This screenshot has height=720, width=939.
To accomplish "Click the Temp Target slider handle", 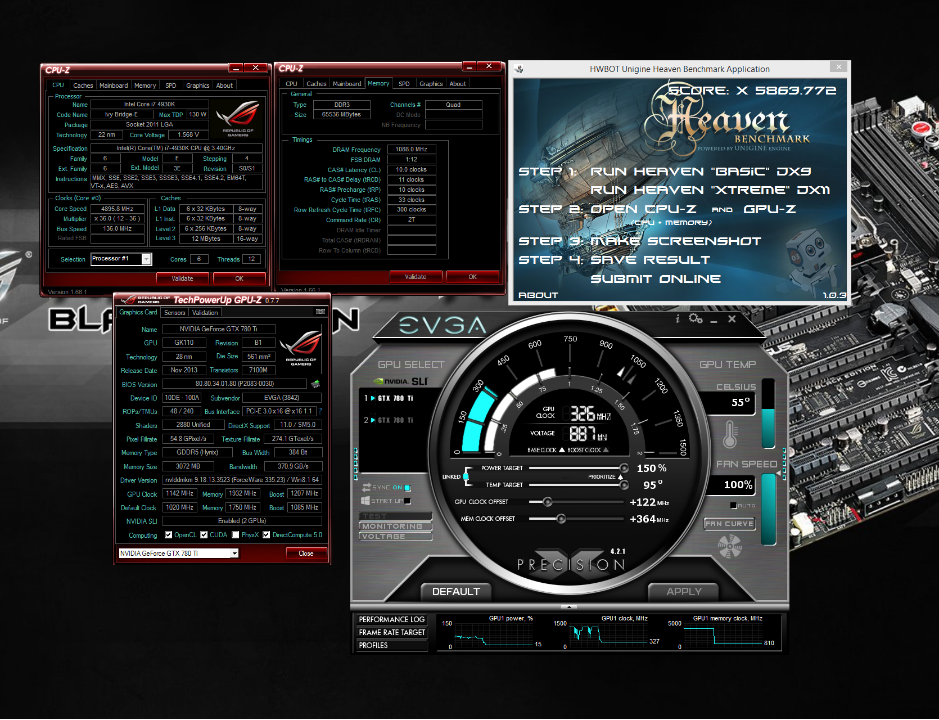I will 624,485.
